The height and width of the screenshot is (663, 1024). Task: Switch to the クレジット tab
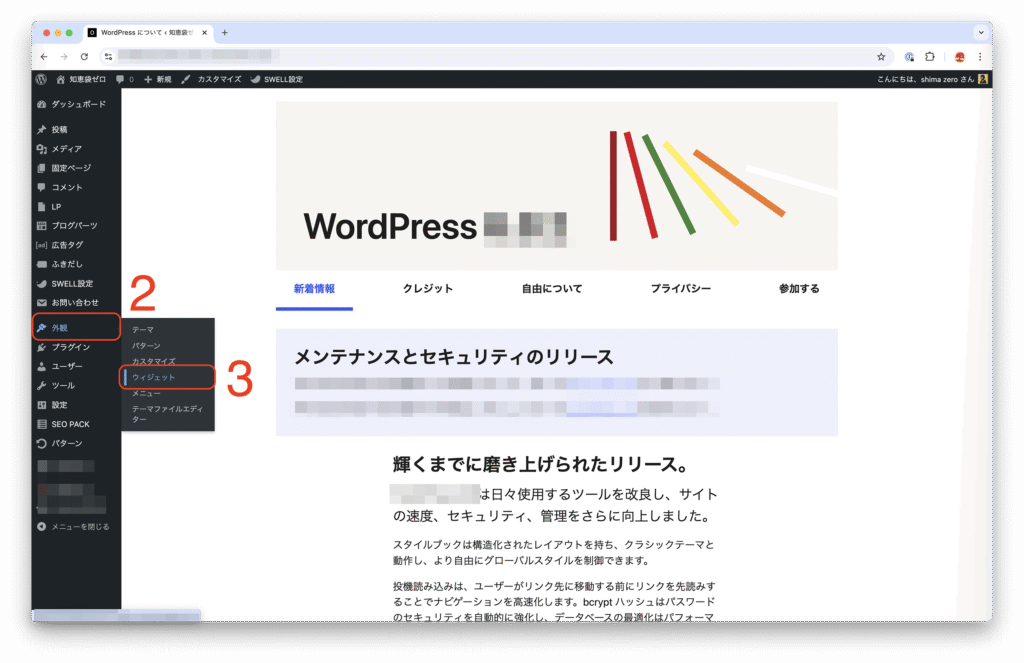tap(428, 289)
